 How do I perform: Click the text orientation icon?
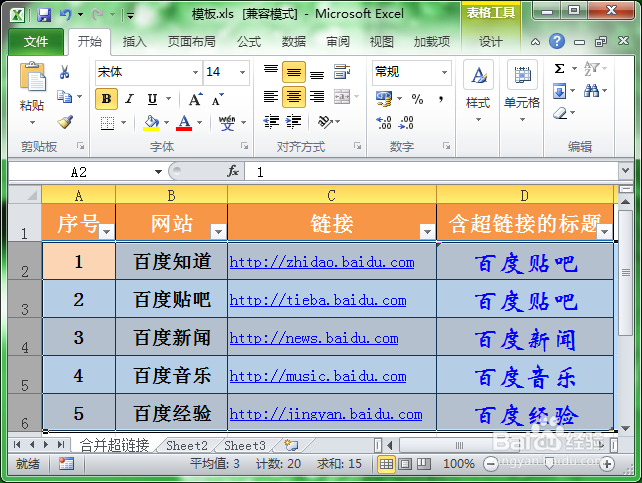coord(325,122)
